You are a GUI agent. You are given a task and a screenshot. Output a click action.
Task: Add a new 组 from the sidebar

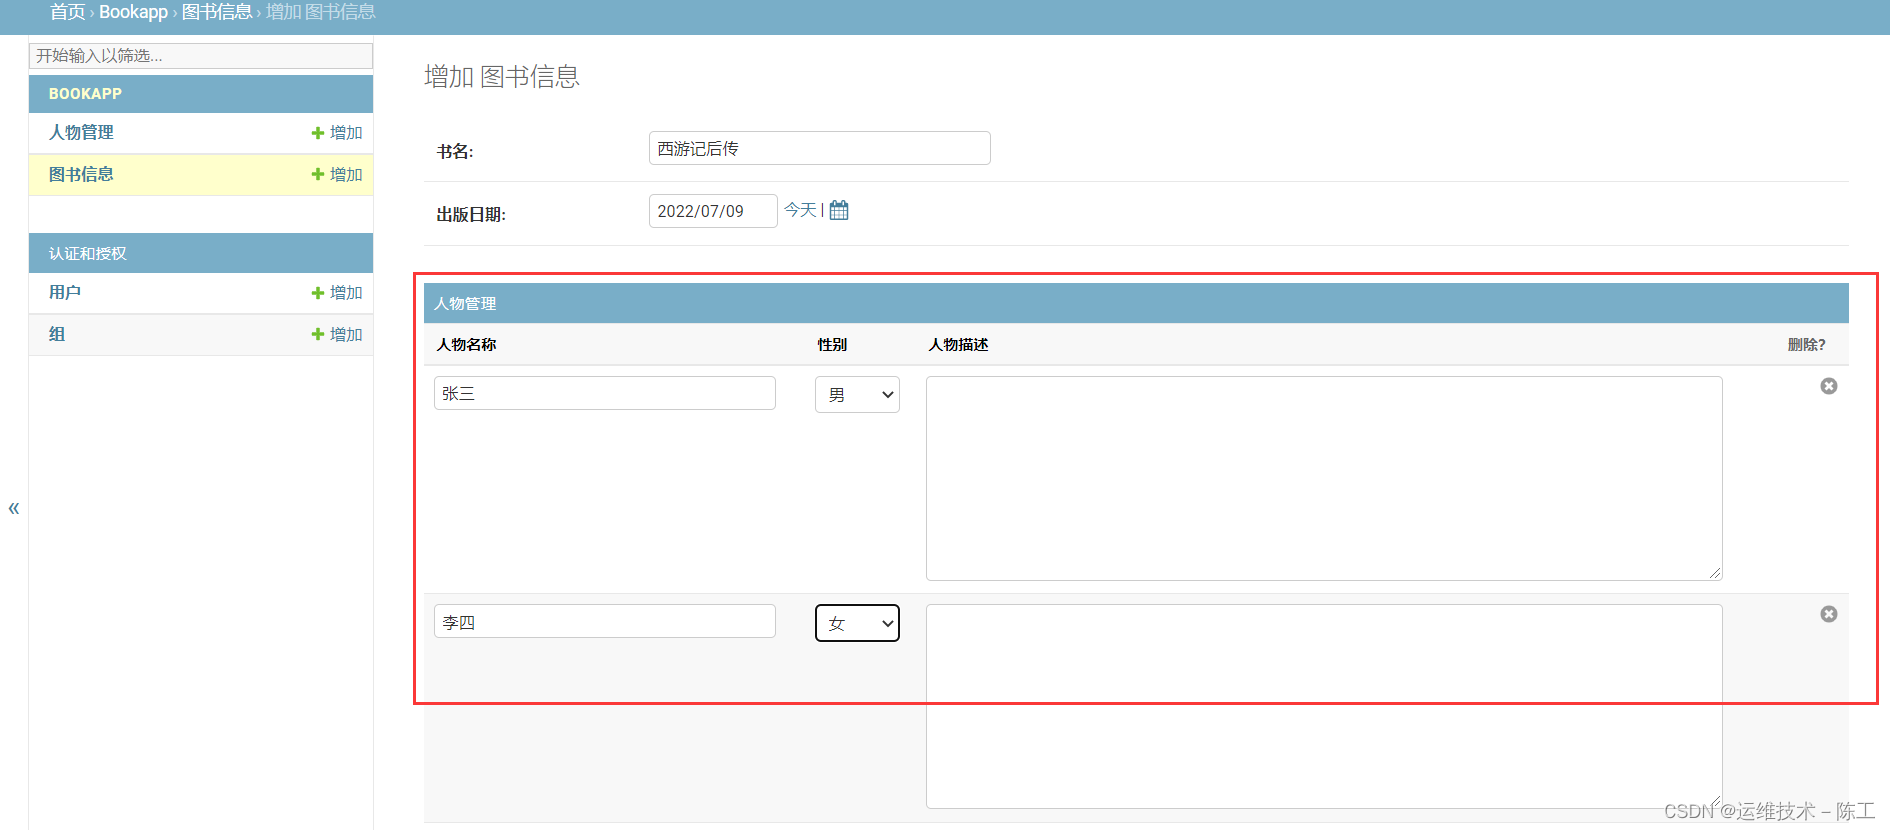(x=337, y=334)
